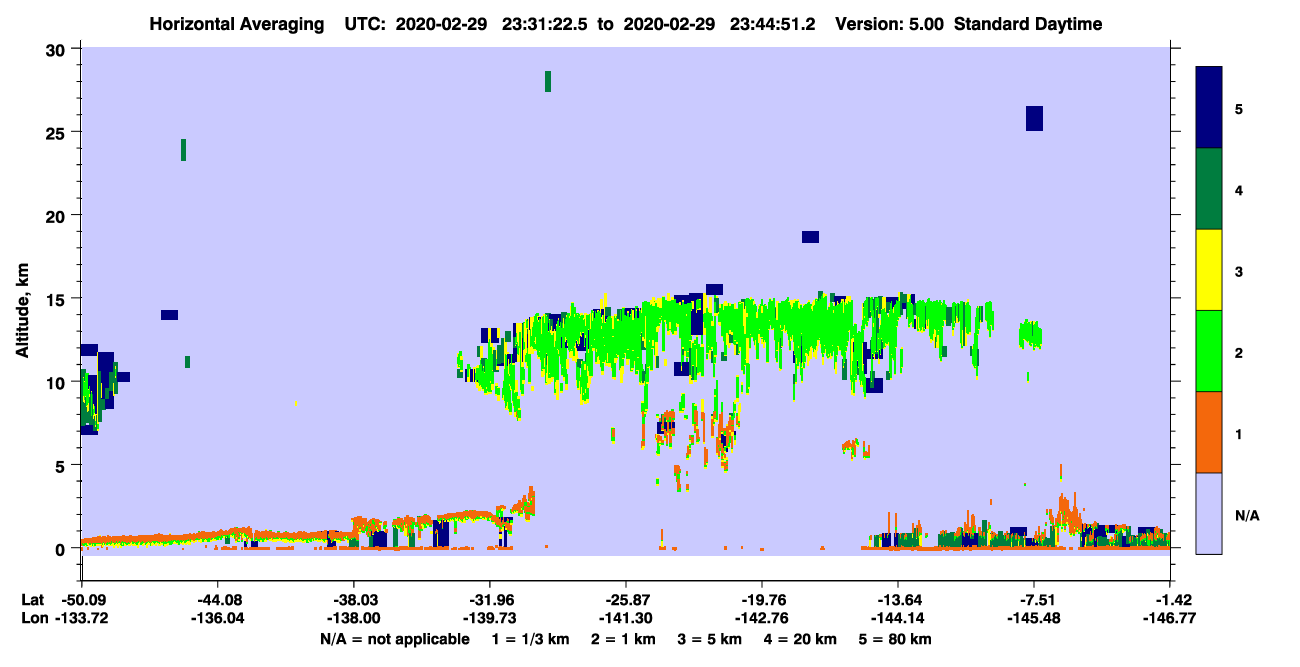Click the colorbar label 4

click(1239, 189)
